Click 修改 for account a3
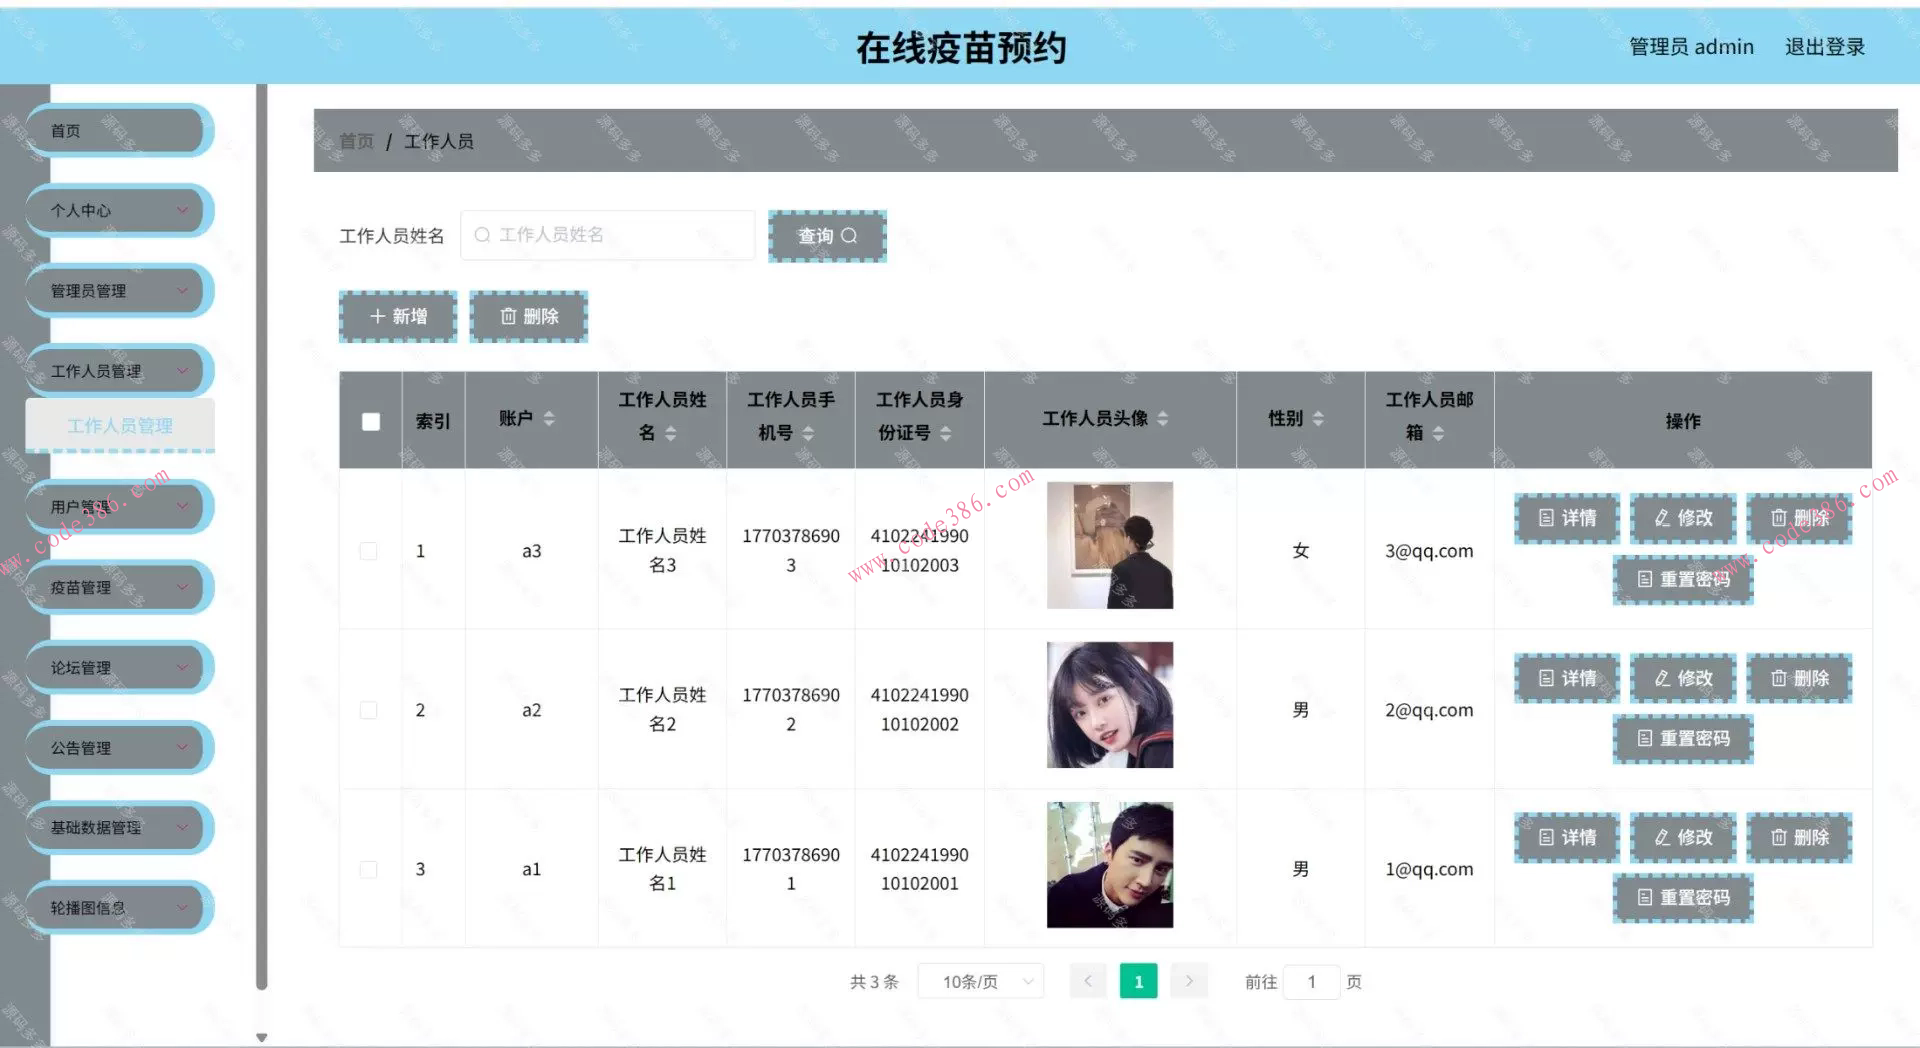1920x1048 pixels. coord(1683,518)
